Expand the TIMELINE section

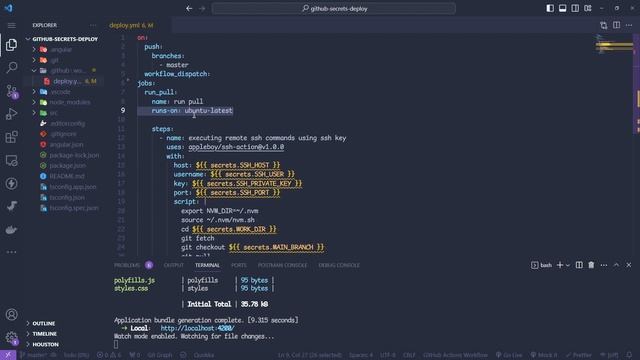[x=44, y=334]
